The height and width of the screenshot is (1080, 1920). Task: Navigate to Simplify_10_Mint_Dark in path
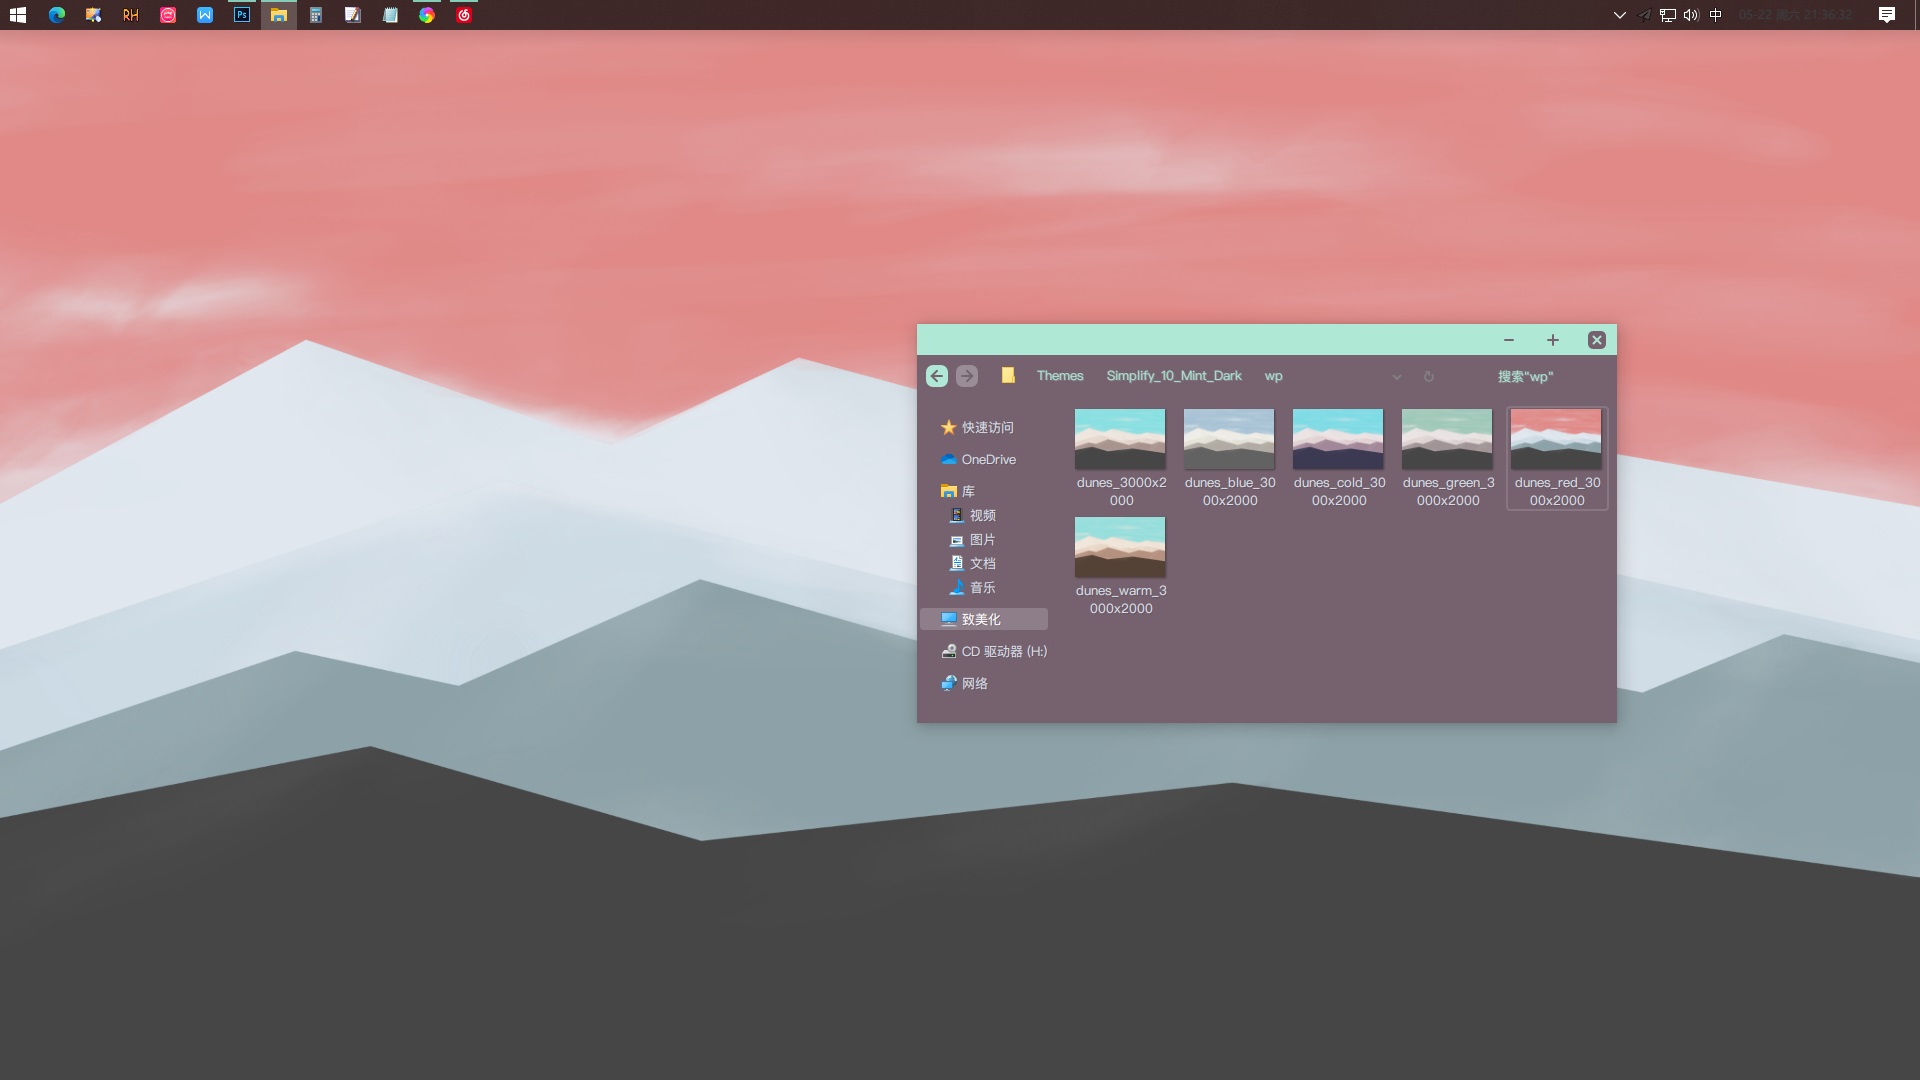(x=1174, y=376)
